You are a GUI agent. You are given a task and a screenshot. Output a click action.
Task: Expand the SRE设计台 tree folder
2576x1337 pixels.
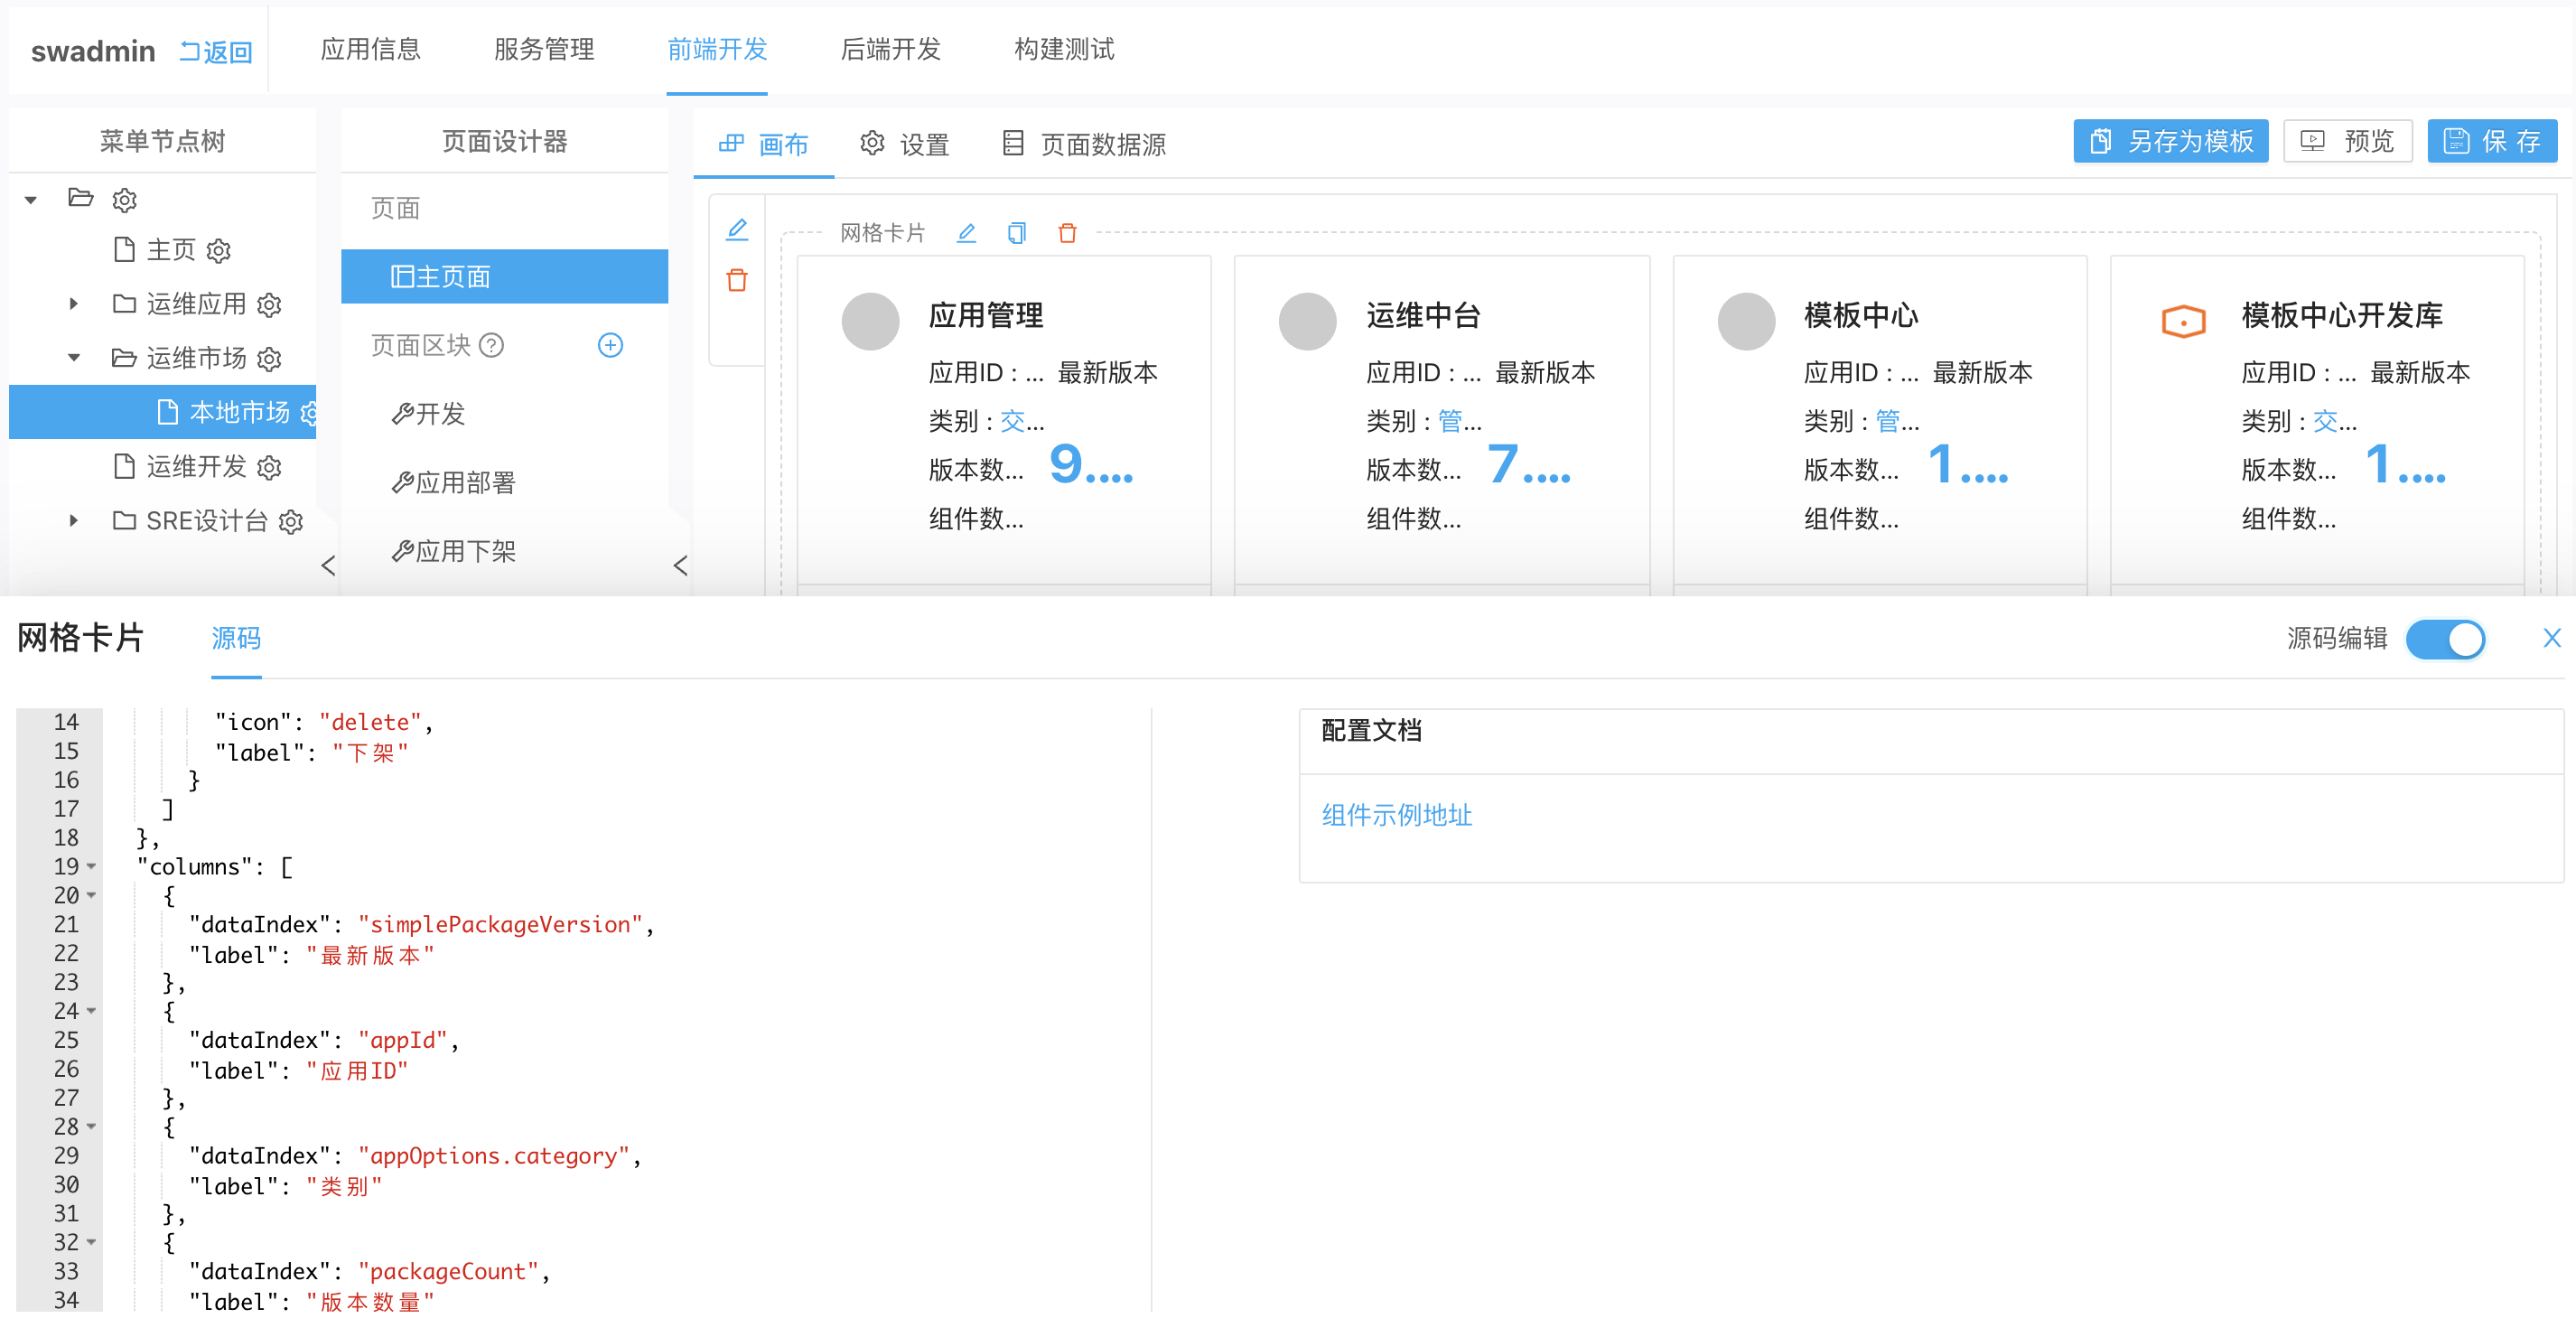(x=73, y=521)
